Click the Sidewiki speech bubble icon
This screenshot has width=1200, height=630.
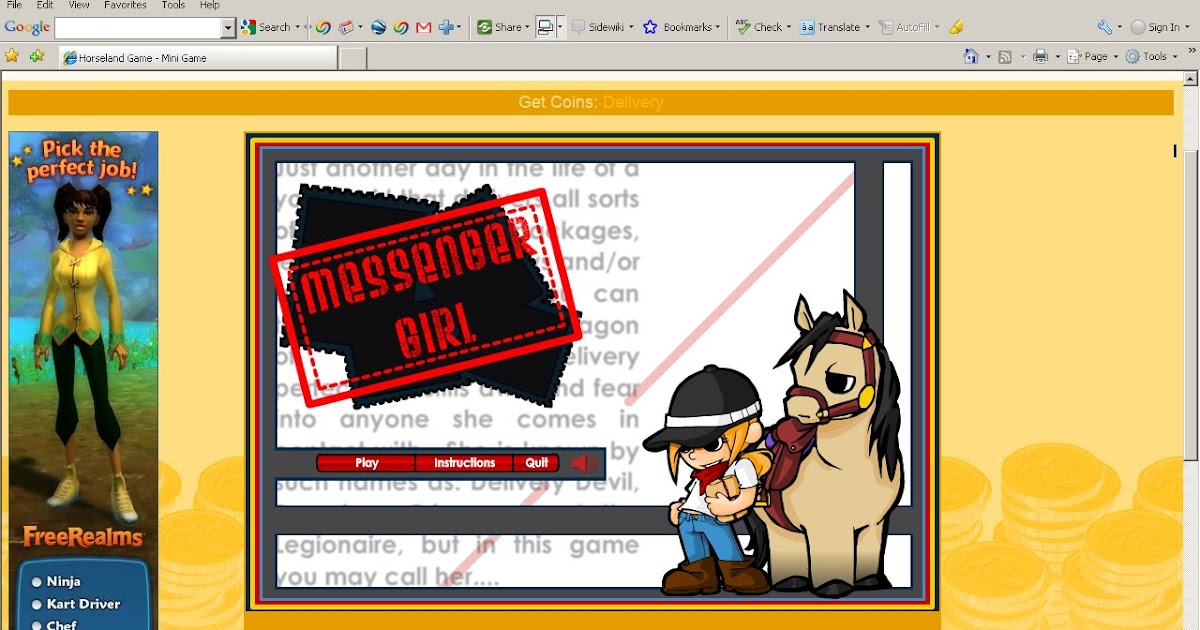(578, 27)
